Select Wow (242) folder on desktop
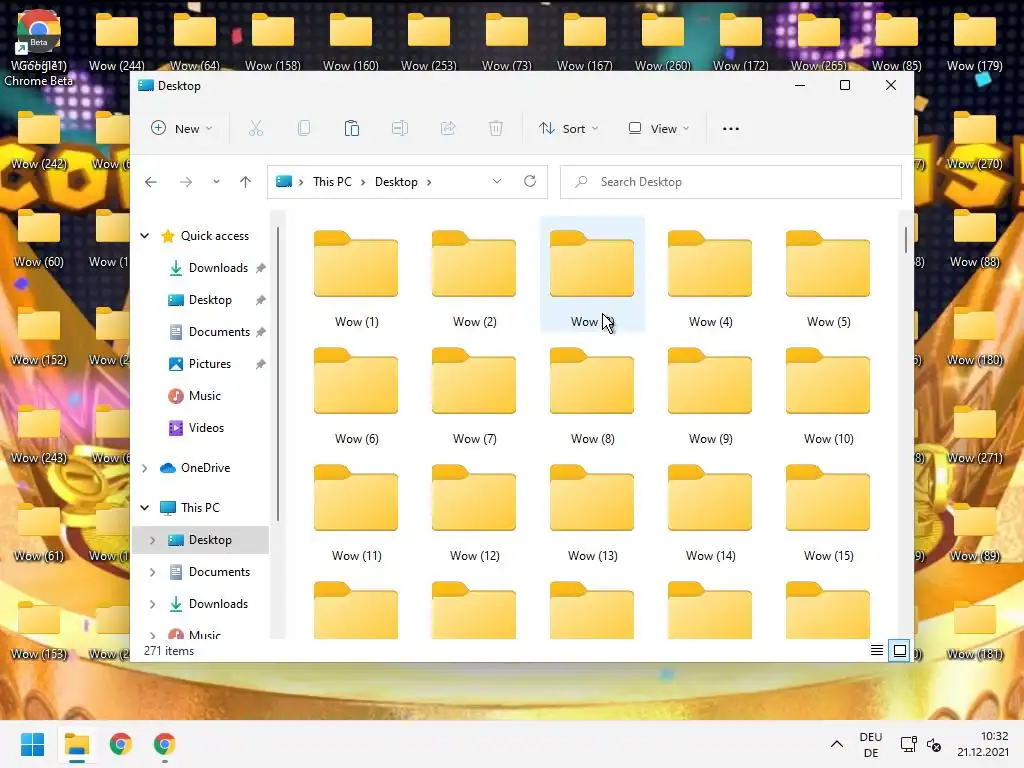1024x768 pixels. click(39, 138)
